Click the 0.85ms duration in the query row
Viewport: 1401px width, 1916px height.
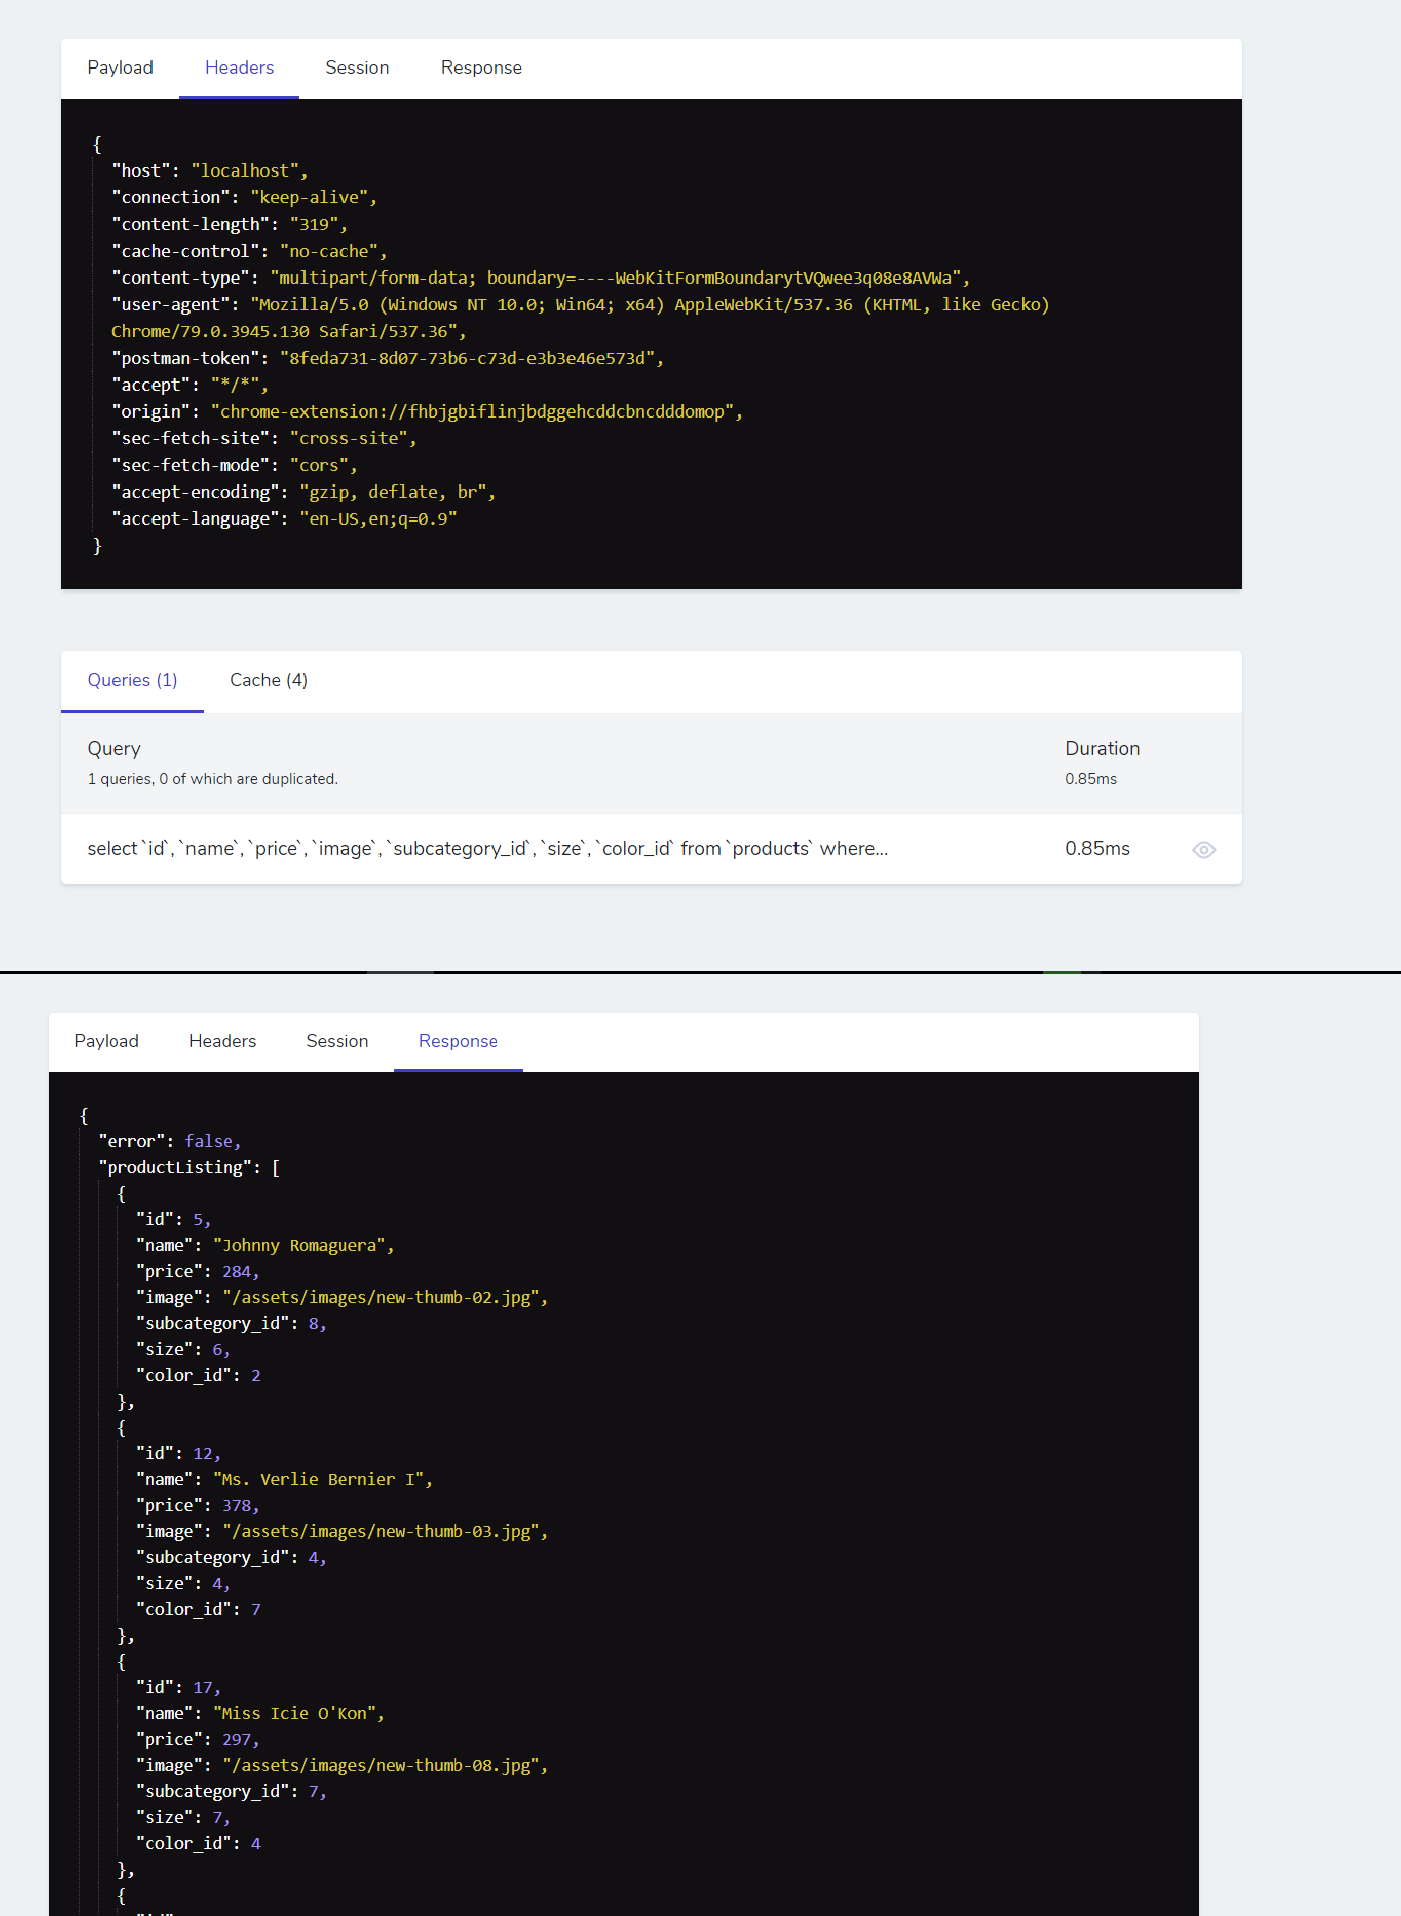(1097, 849)
